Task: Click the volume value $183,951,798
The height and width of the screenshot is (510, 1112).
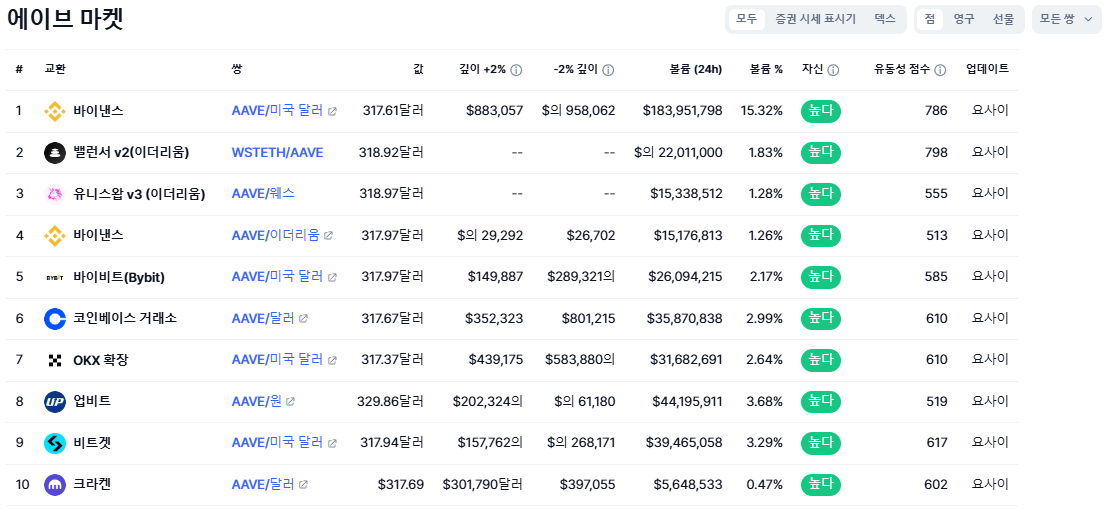Action: pyautogui.click(x=682, y=111)
